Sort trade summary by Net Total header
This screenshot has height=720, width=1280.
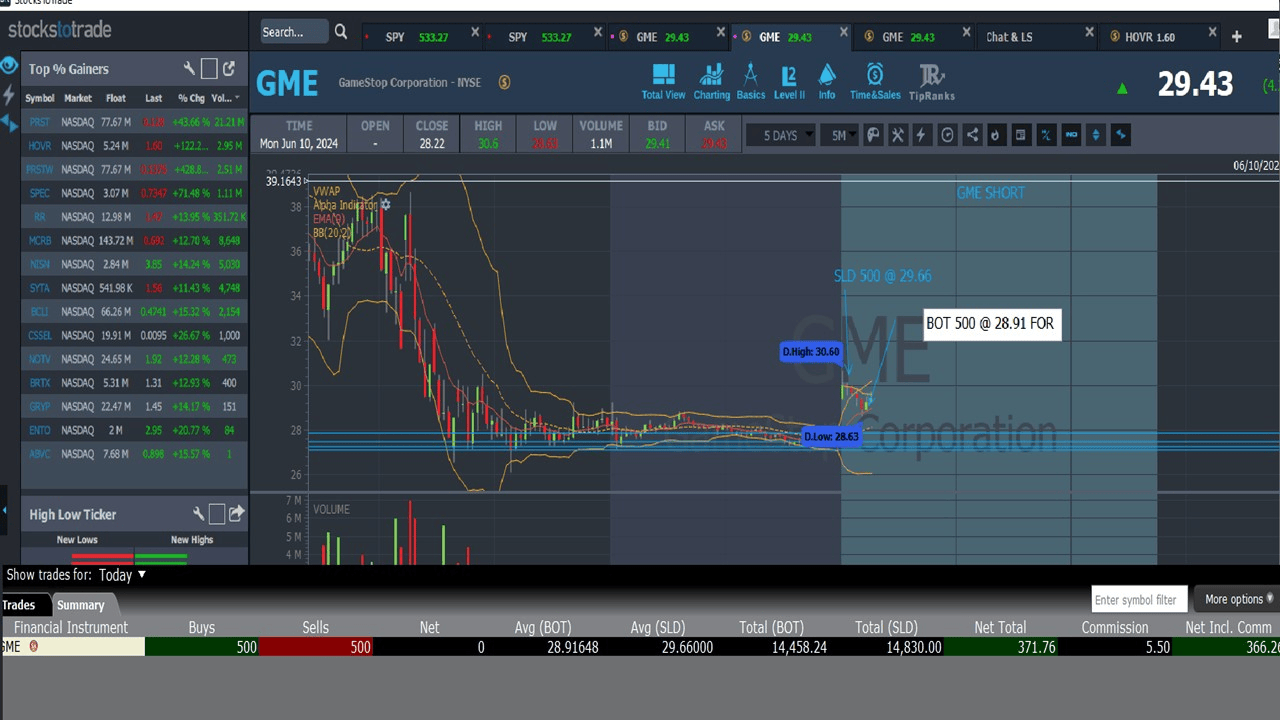pyautogui.click(x=1000, y=628)
